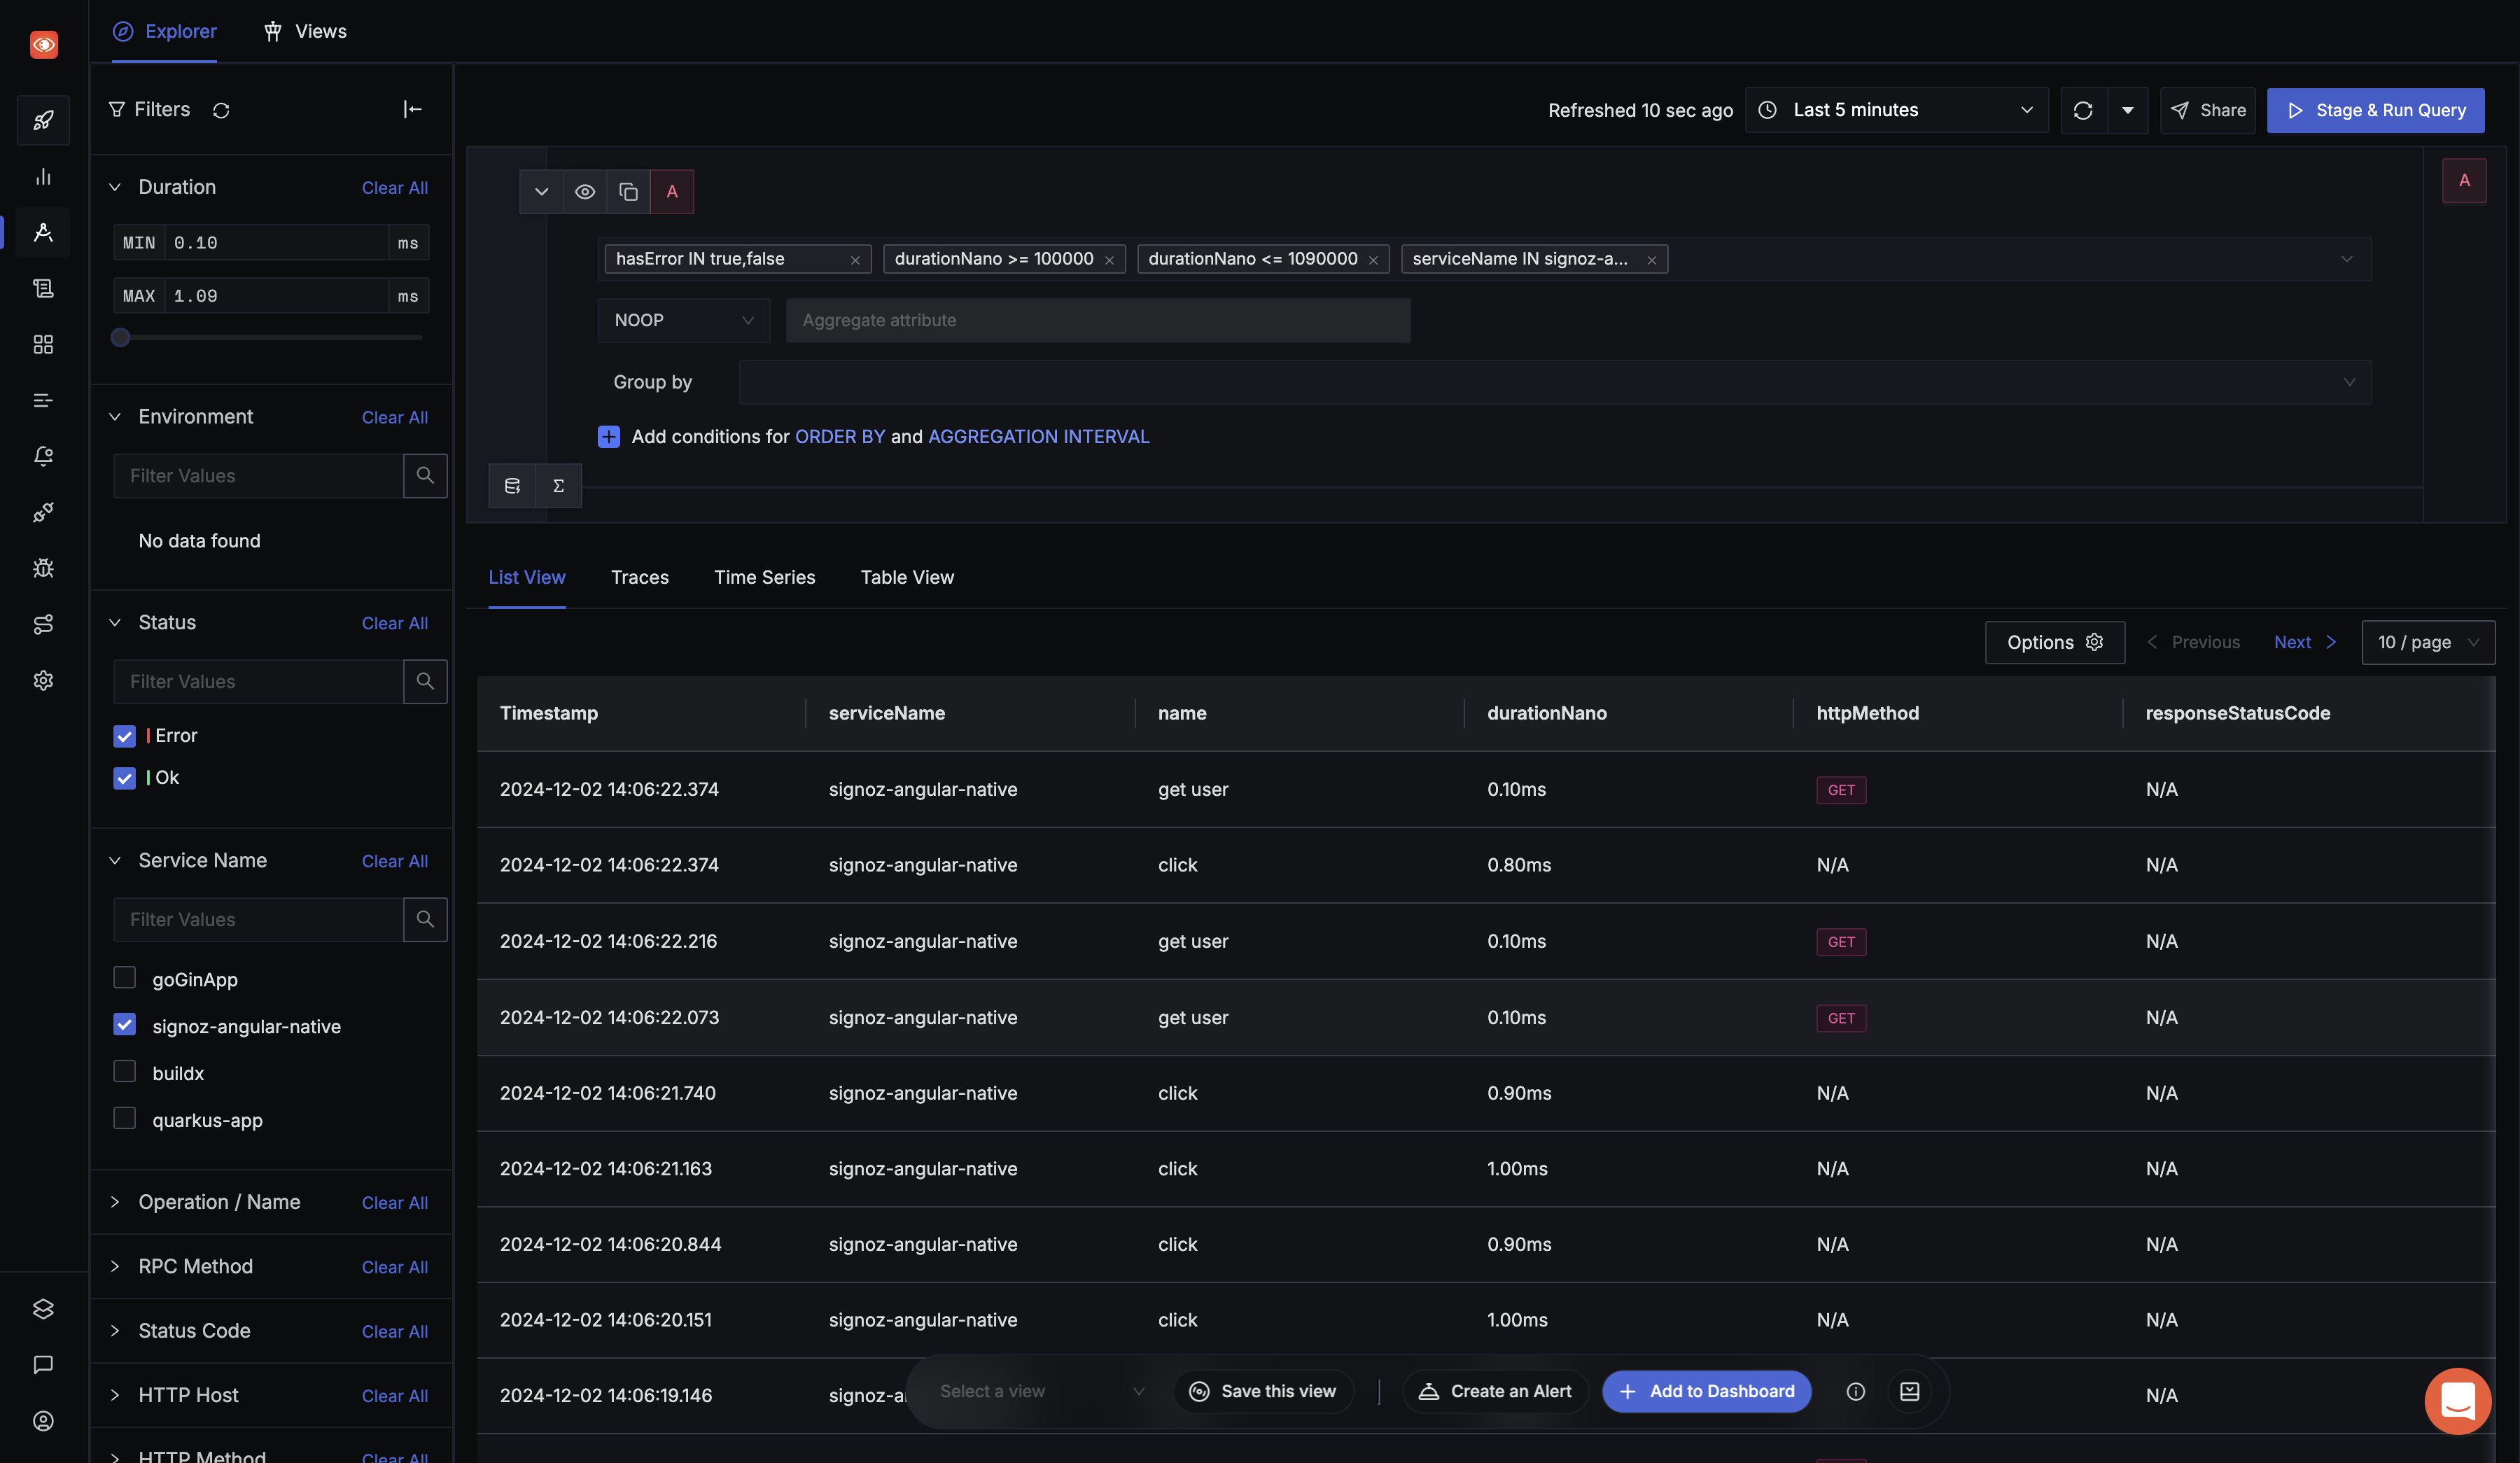Open the layers icon at sidebar bottom
The height and width of the screenshot is (1463, 2520).
click(x=43, y=1309)
